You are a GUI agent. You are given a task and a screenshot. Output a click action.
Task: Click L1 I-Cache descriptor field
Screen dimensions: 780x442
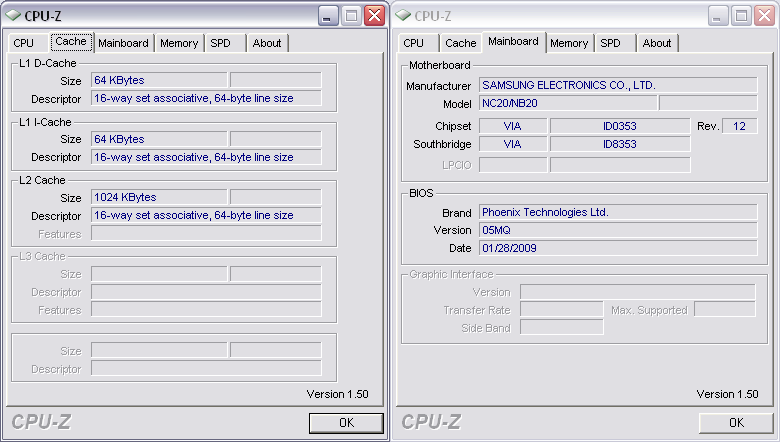(206, 157)
